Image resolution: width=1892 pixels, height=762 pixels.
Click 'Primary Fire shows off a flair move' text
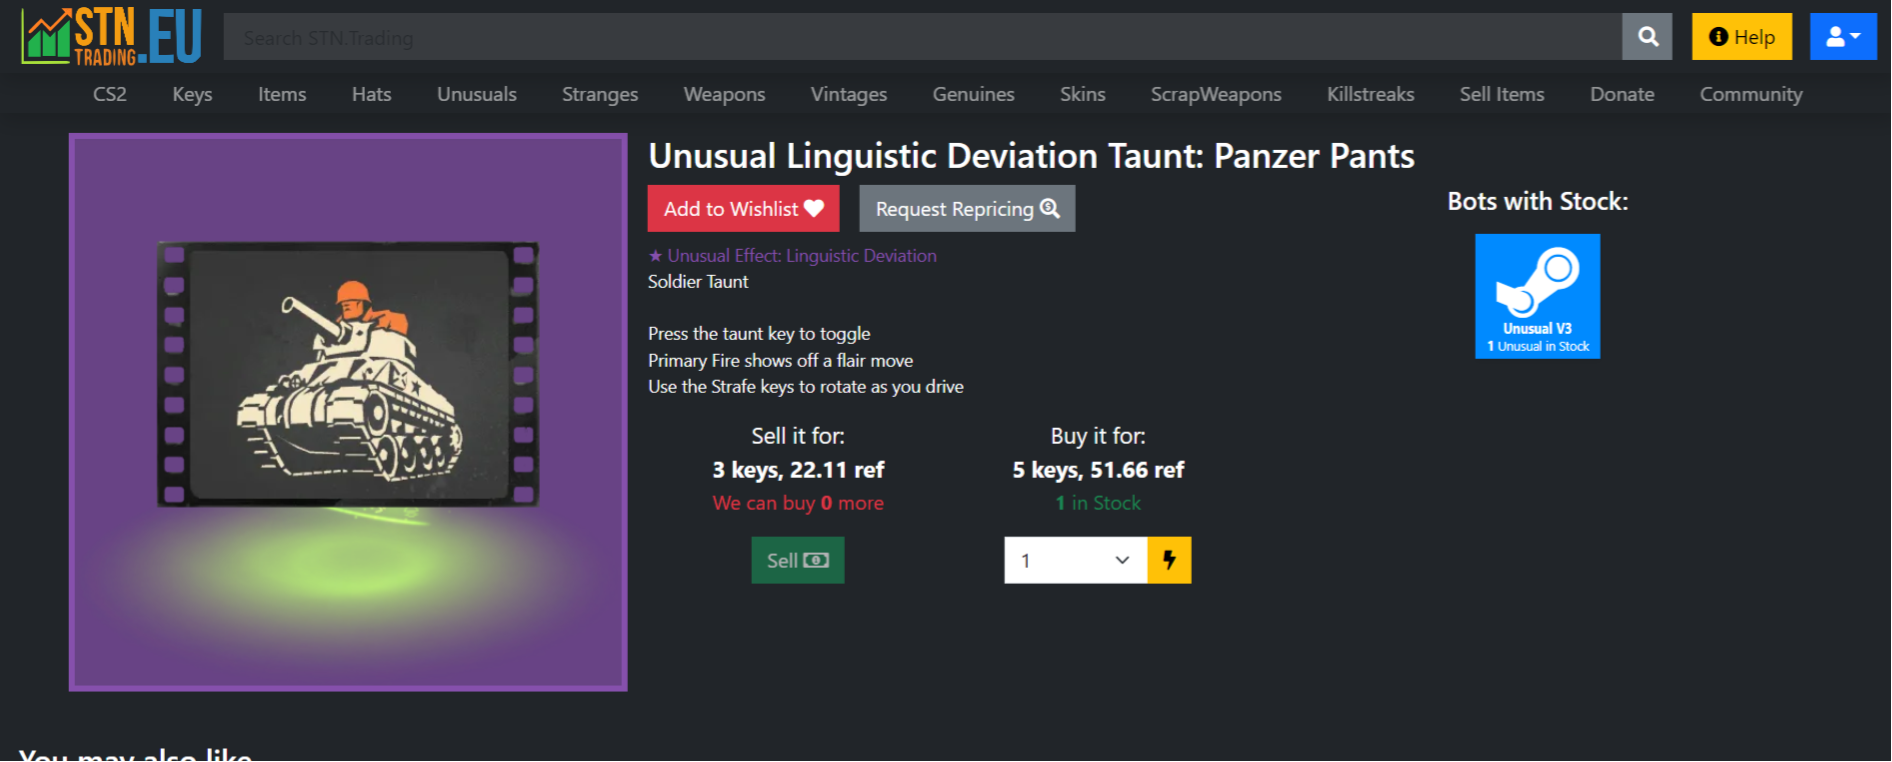pos(780,361)
